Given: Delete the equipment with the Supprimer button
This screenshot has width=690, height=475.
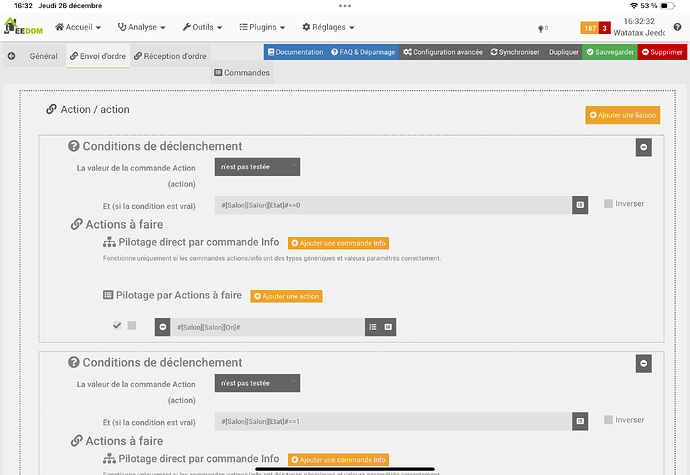Looking at the screenshot, I should coord(662,52).
